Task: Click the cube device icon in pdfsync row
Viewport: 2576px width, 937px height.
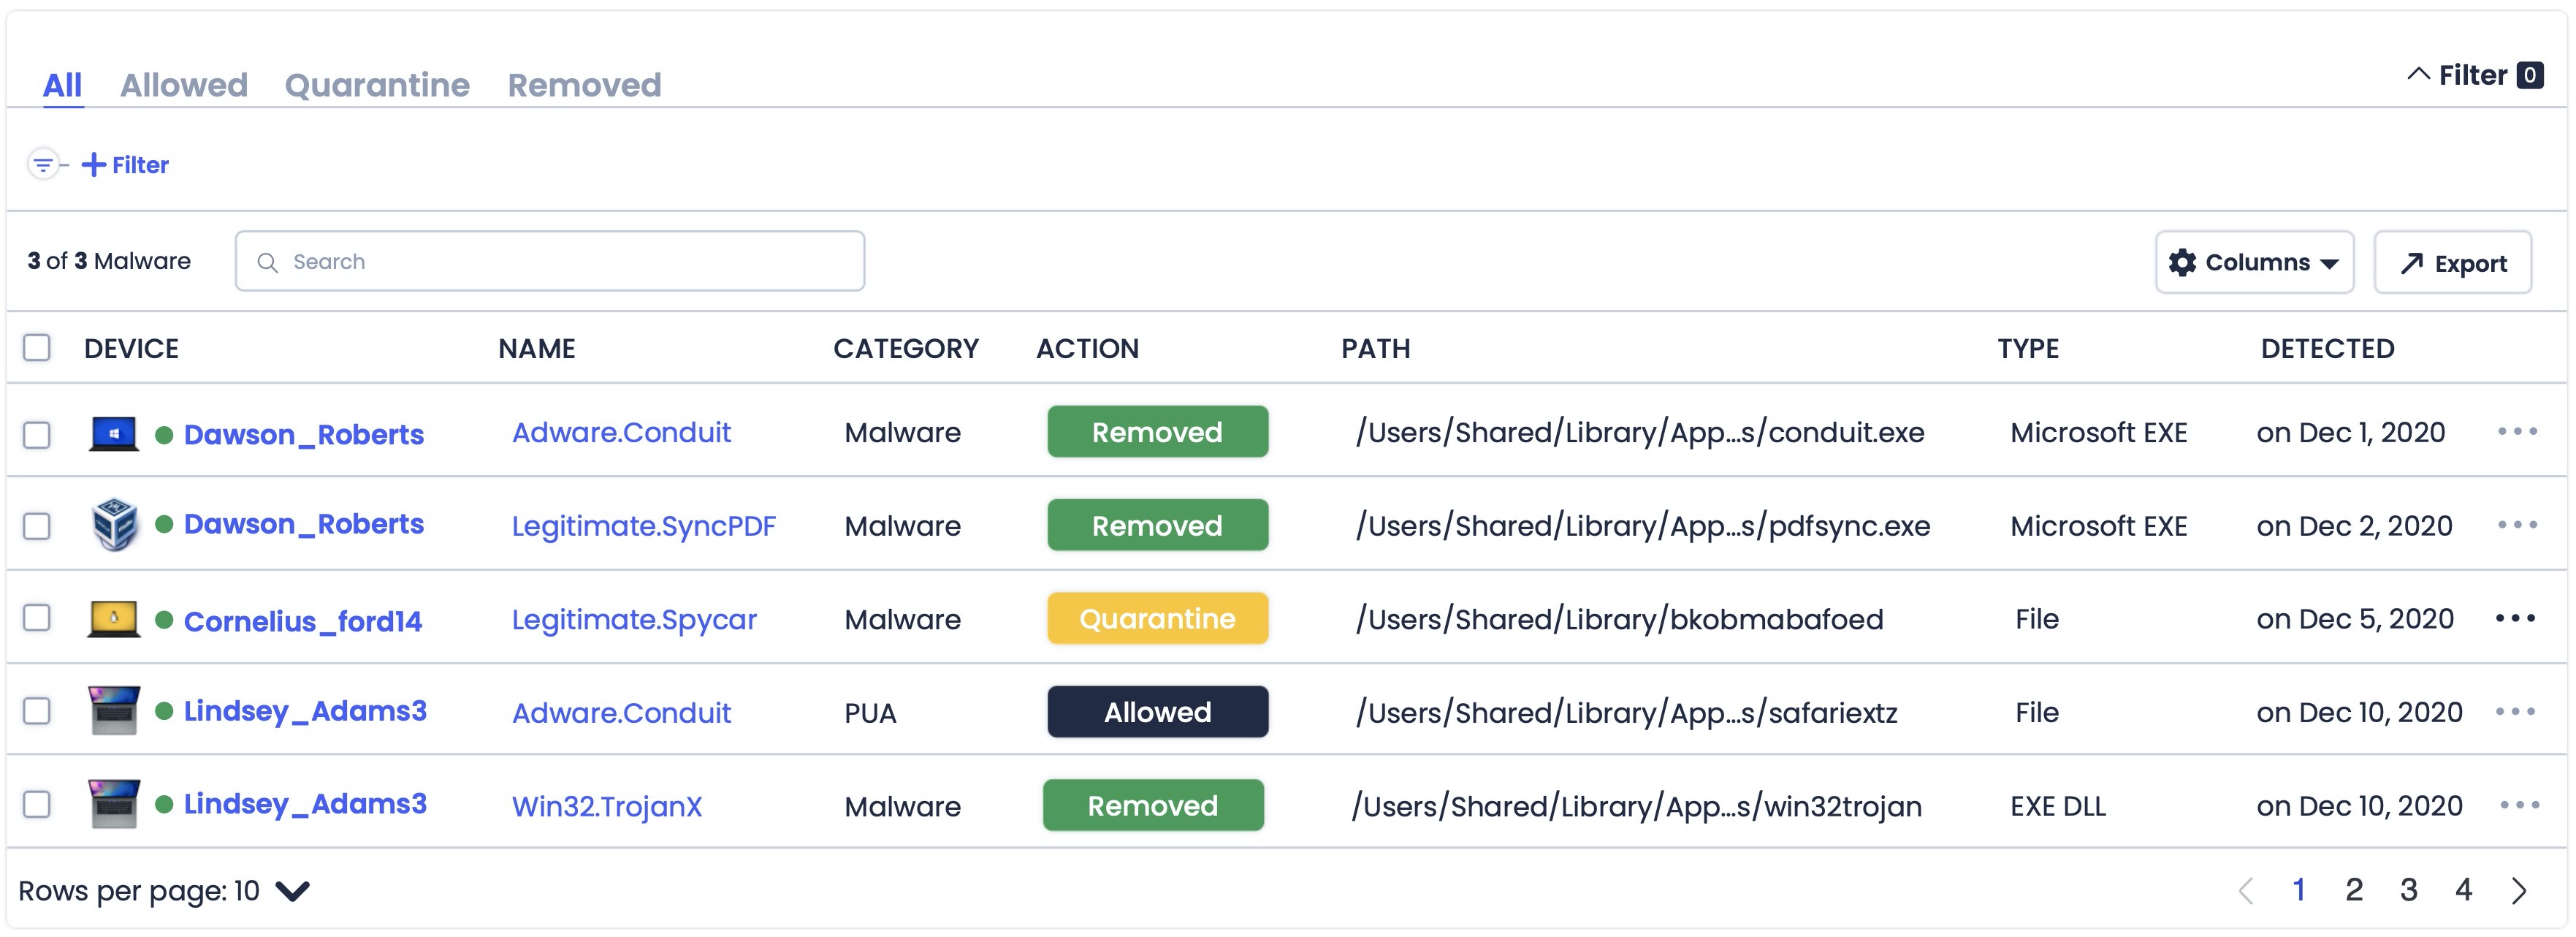Action: (x=114, y=524)
